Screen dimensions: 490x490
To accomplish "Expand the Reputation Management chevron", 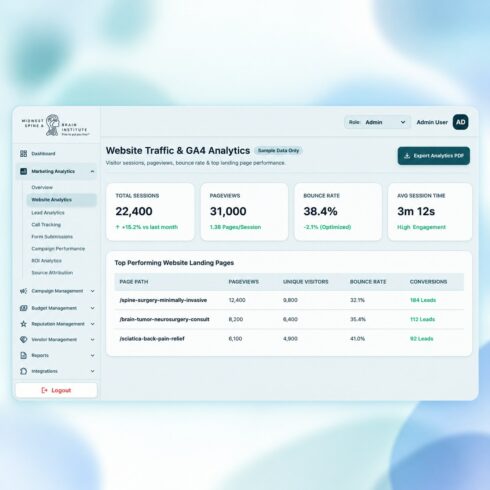I will [92, 324].
